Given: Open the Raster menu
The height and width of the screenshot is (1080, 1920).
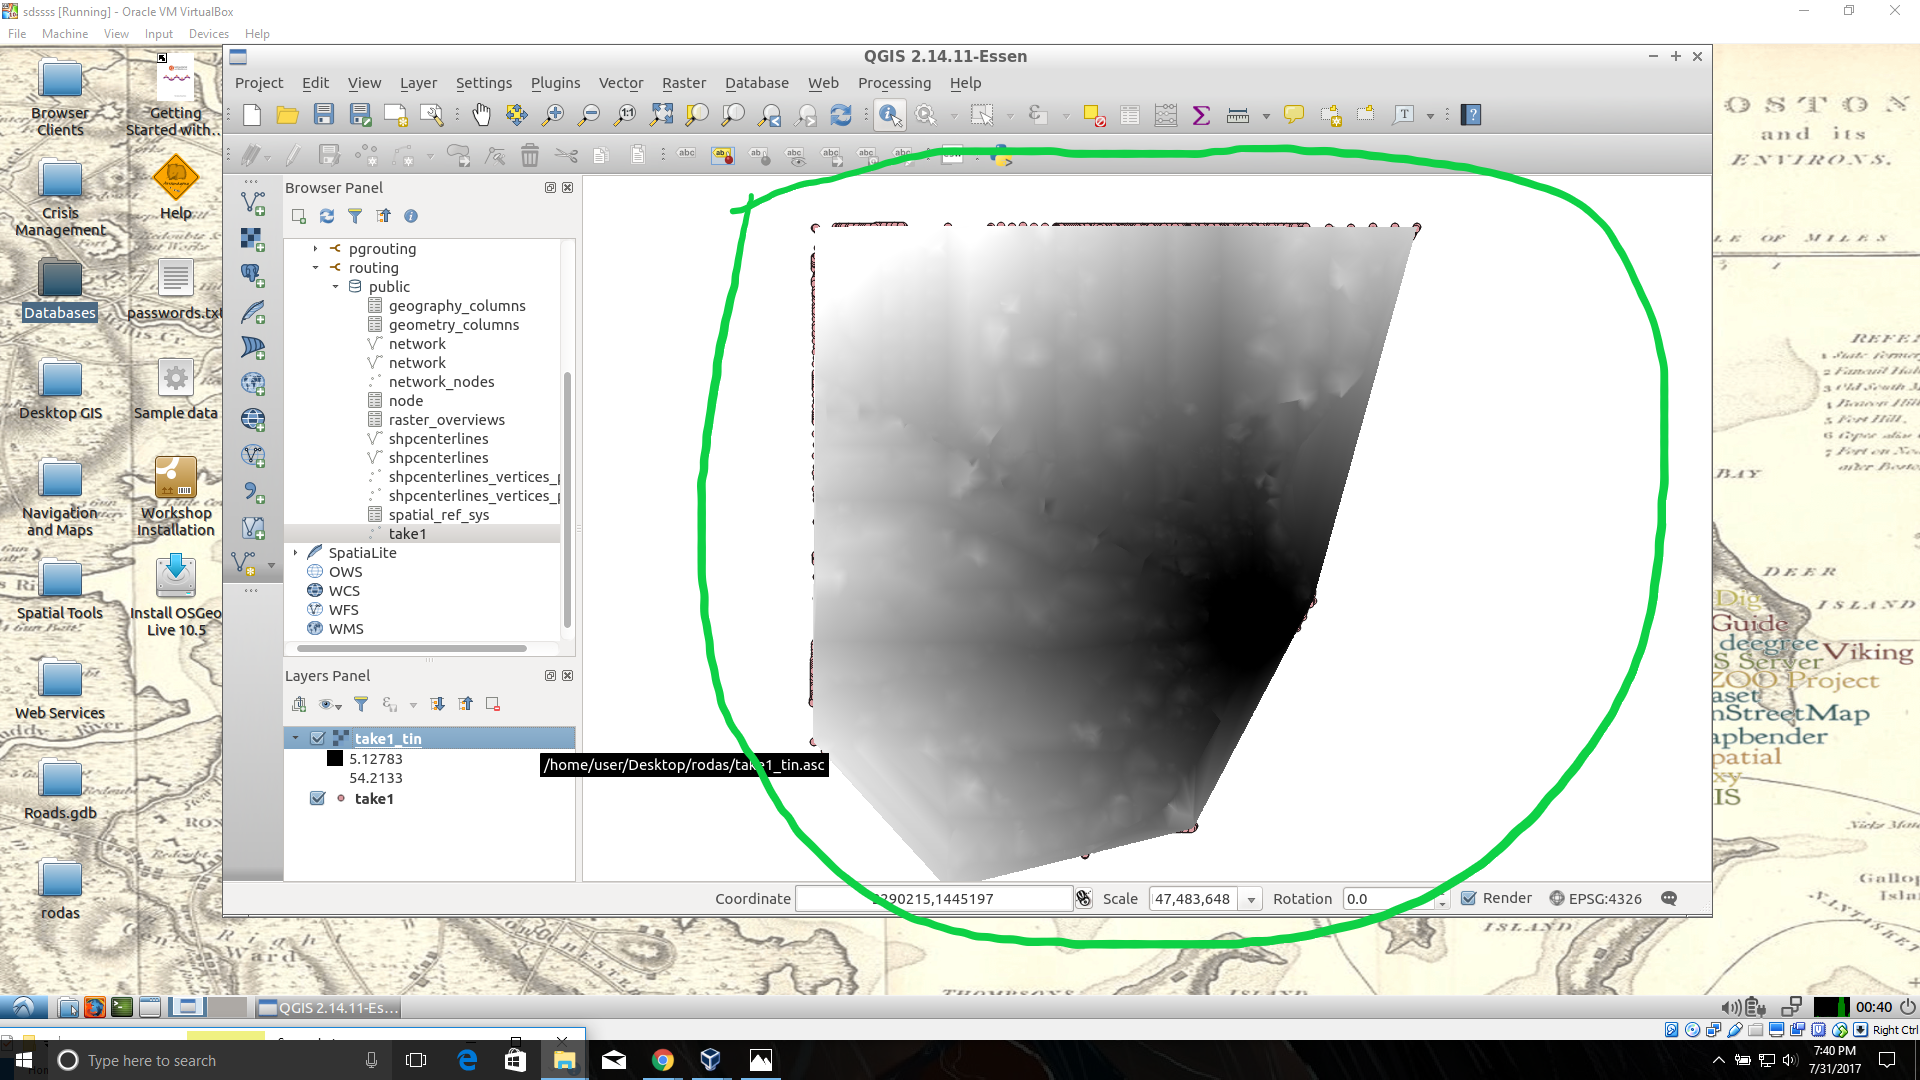Looking at the screenshot, I should click(x=684, y=83).
